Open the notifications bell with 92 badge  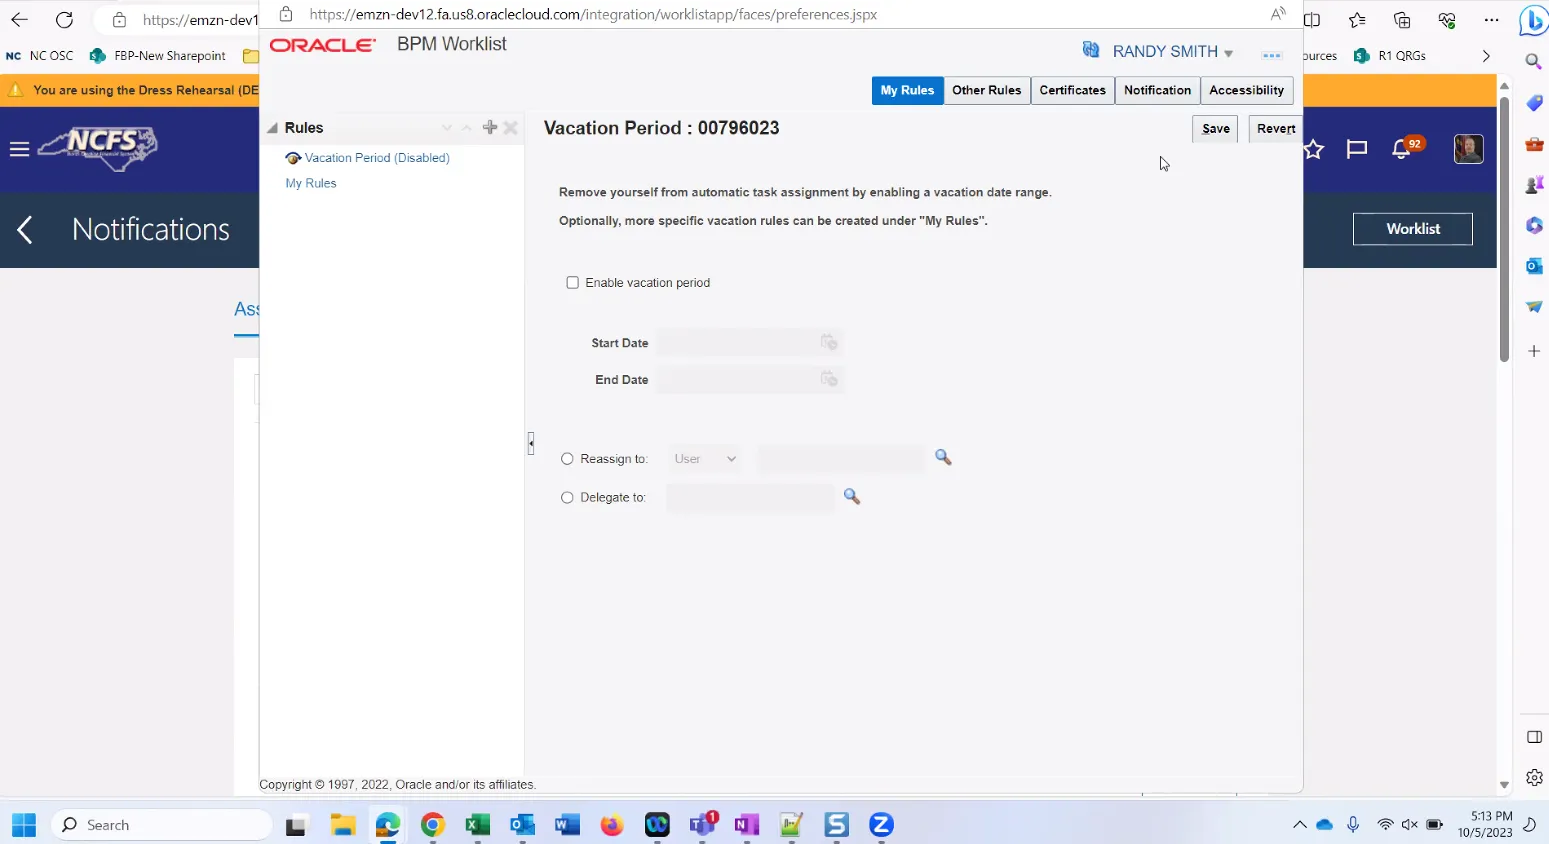tap(1402, 149)
